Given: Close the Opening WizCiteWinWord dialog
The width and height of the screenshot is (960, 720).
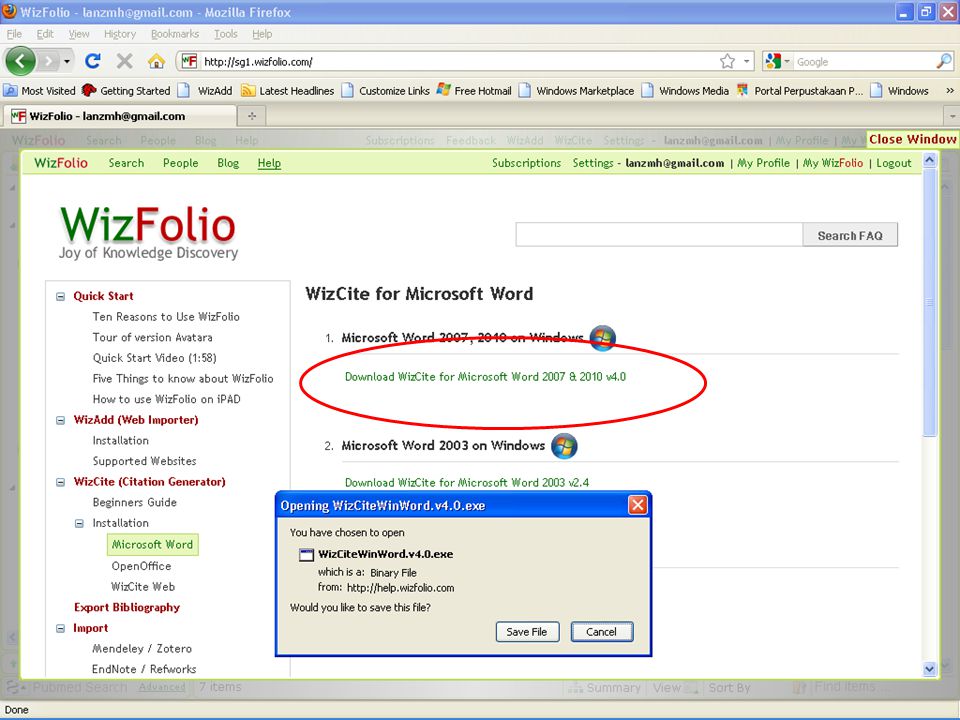Looking at the screenshot, I should pyautogui.click(x=637, y=505).
